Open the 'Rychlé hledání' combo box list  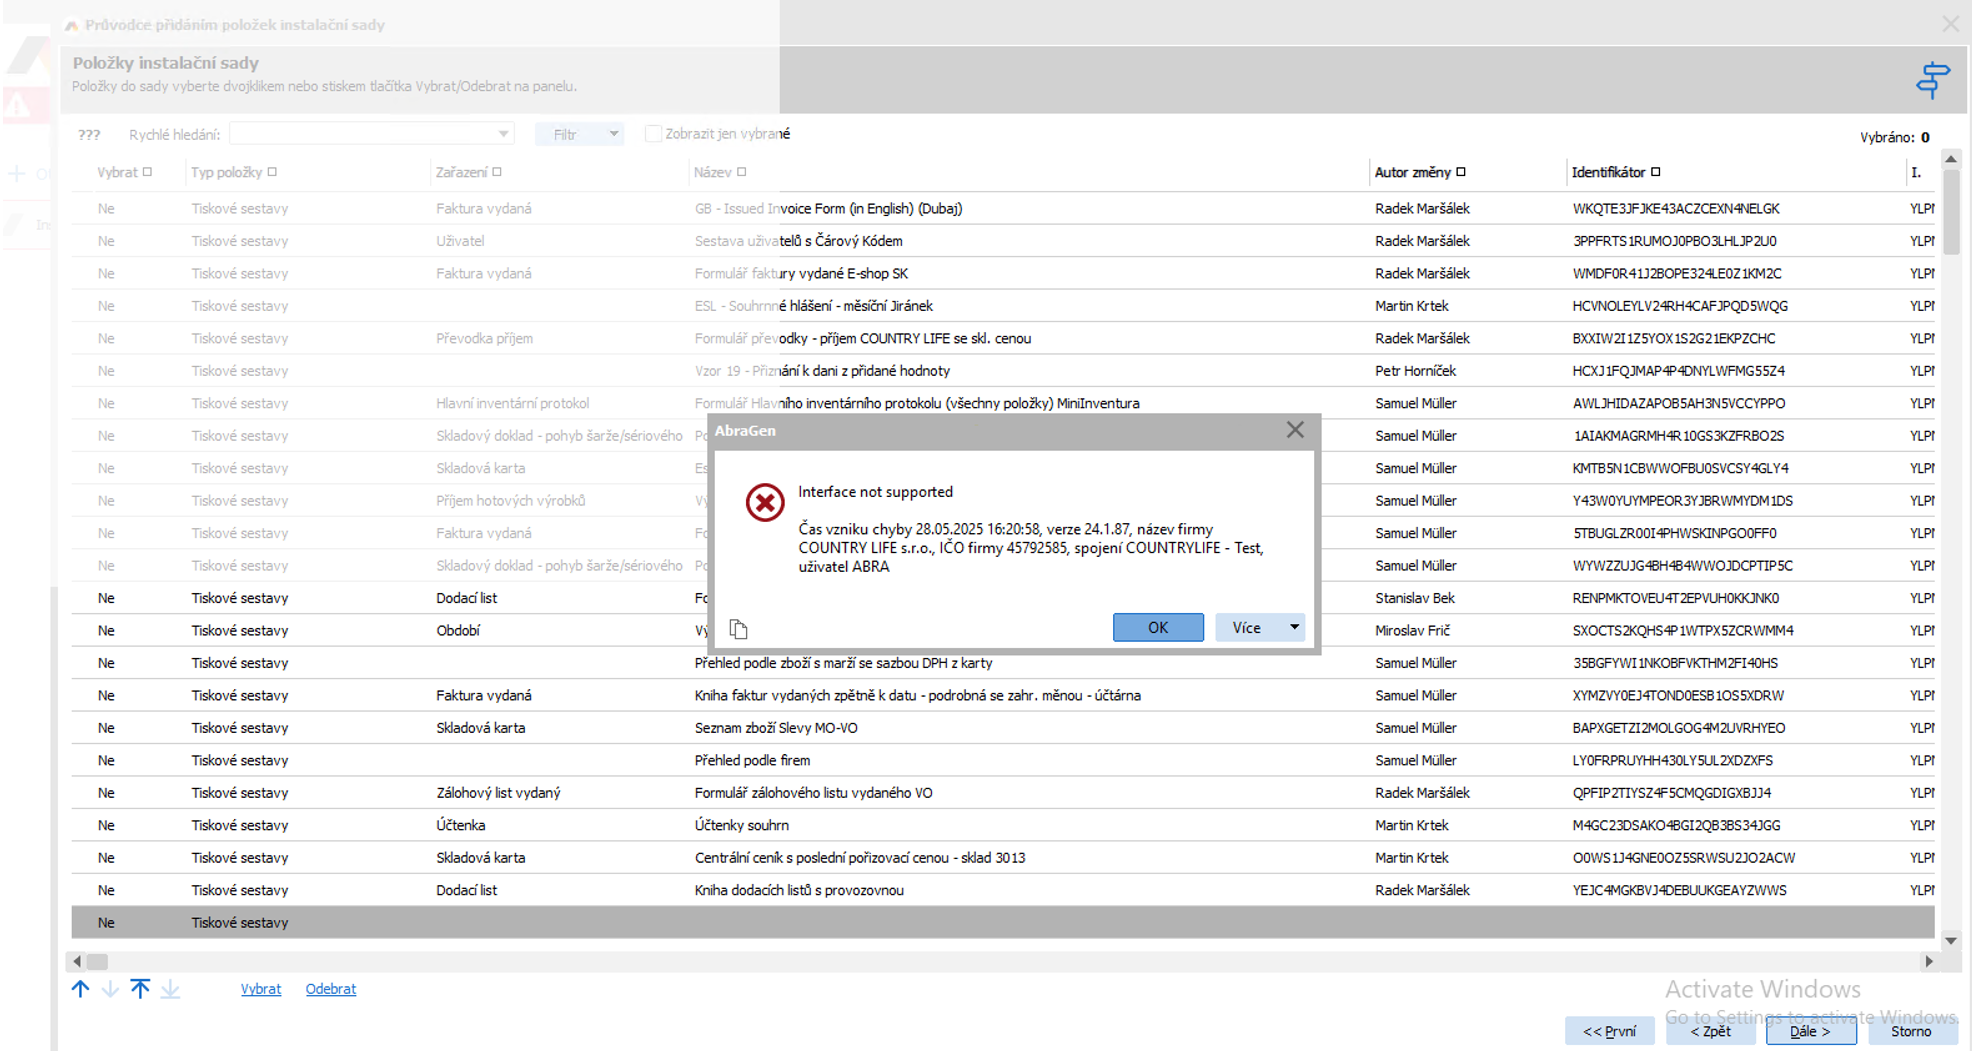[x=503, y=134]
